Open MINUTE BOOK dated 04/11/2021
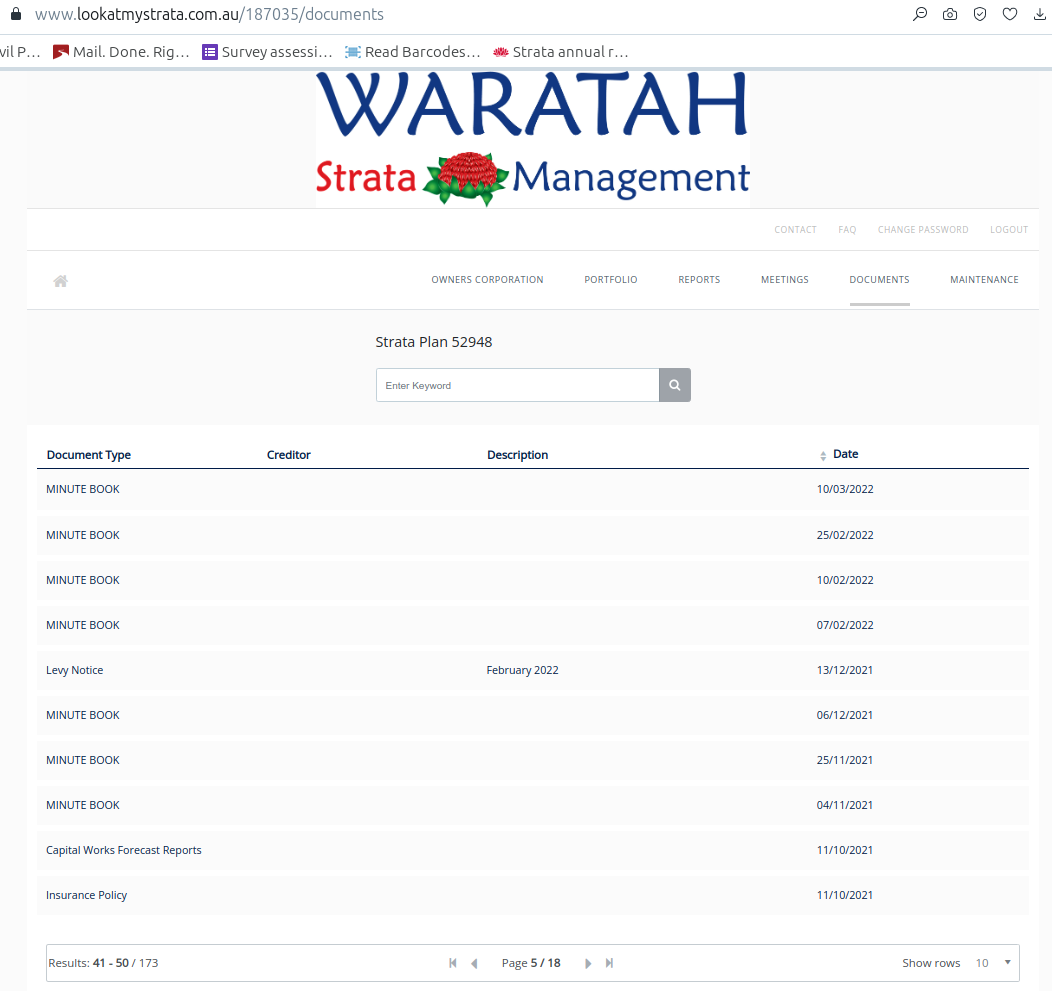Screen dimensions: 1052x991 pos(533,804)
